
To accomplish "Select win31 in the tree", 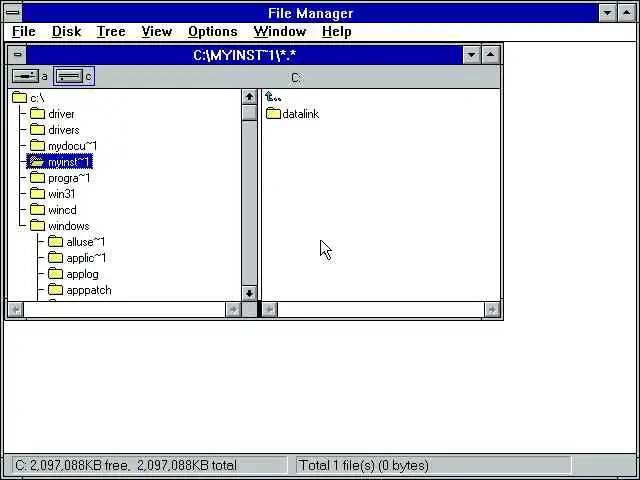I will [x=62, y=194].
